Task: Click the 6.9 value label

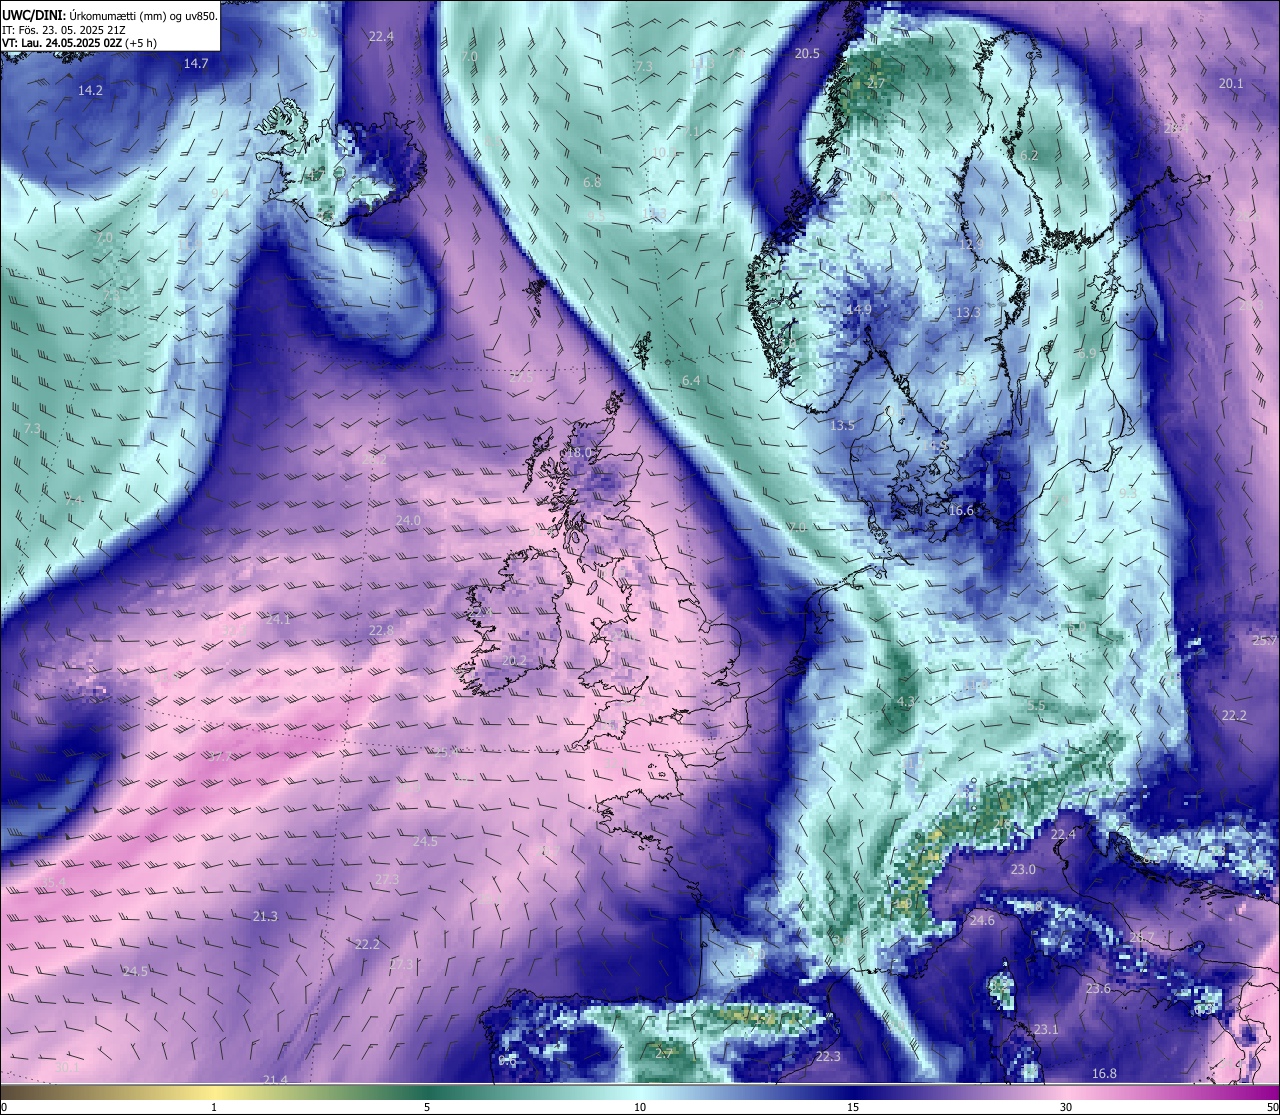Action: point(1088,354)
